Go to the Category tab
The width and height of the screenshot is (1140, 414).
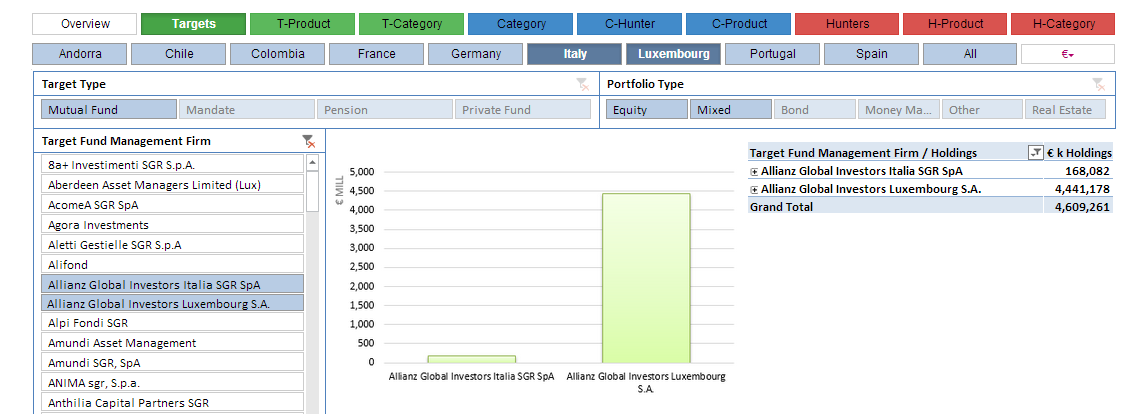(x=521, y=24)
